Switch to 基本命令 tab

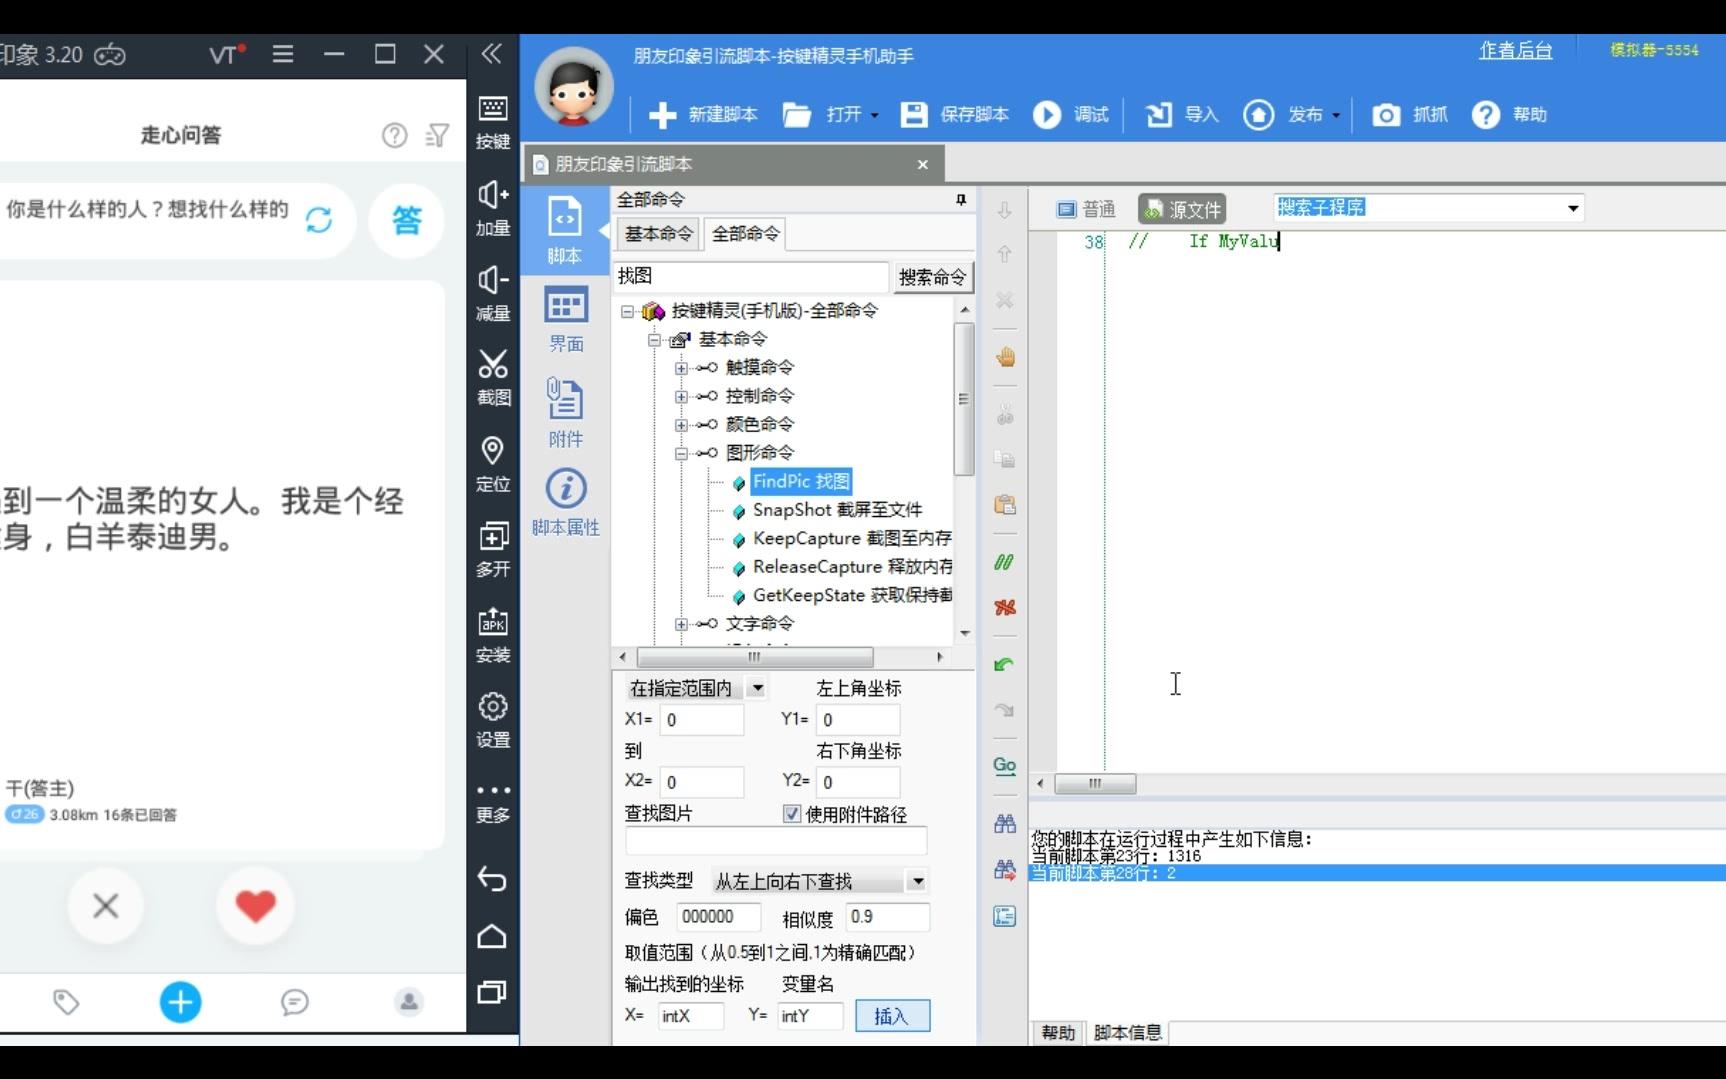[659, 234]
